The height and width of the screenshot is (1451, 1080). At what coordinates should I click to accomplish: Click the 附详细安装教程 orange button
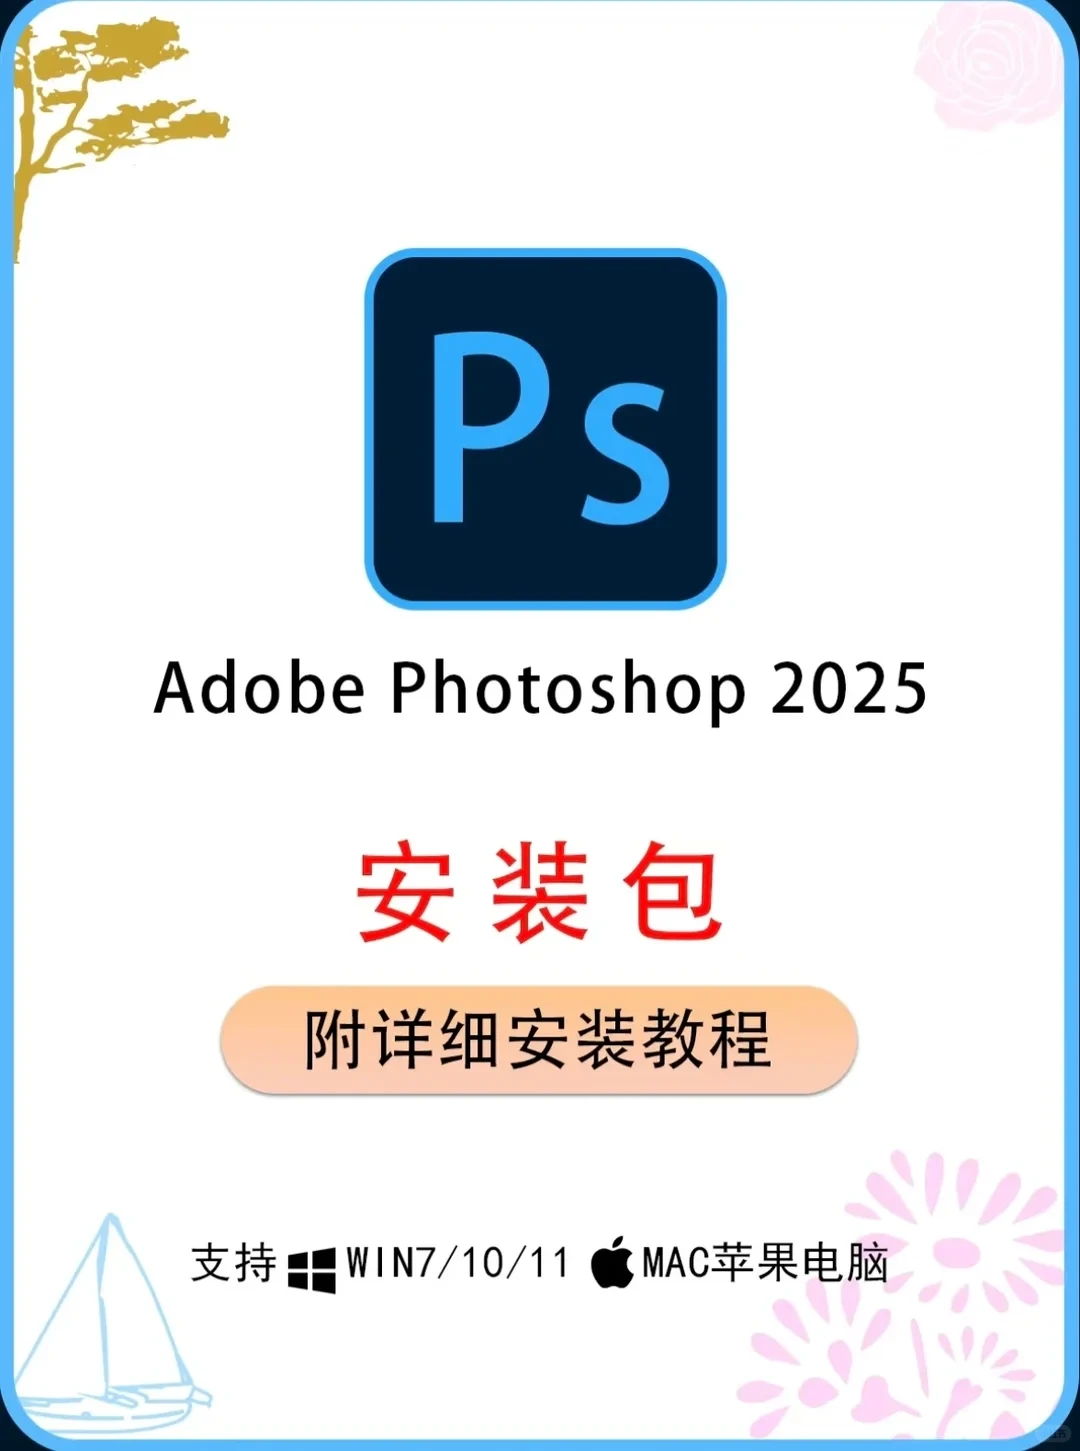539,1040
